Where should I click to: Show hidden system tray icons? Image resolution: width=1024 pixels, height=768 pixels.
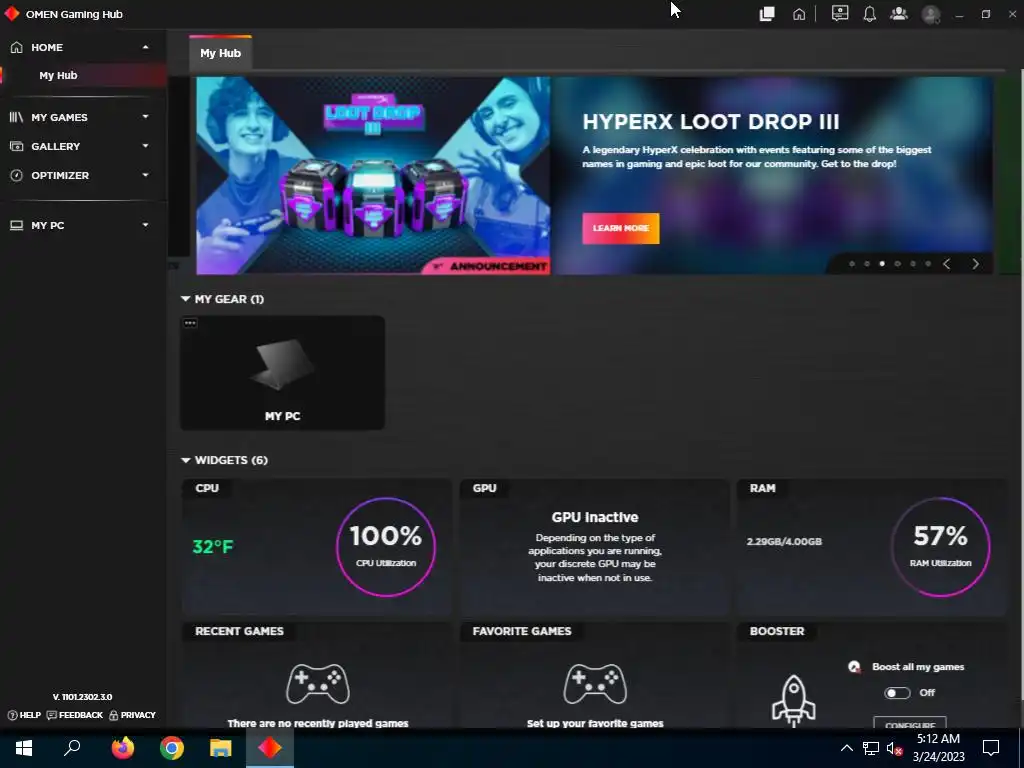click(846, 748)
